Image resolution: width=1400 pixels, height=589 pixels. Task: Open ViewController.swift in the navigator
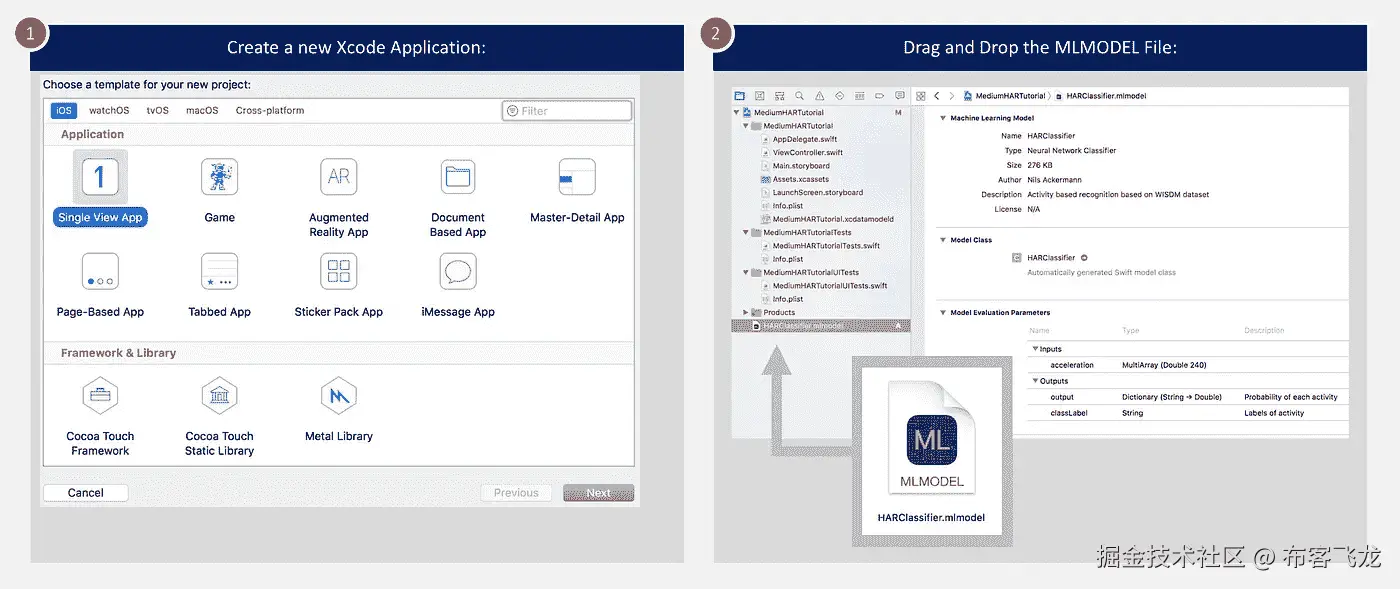click(x=807, y=152)
